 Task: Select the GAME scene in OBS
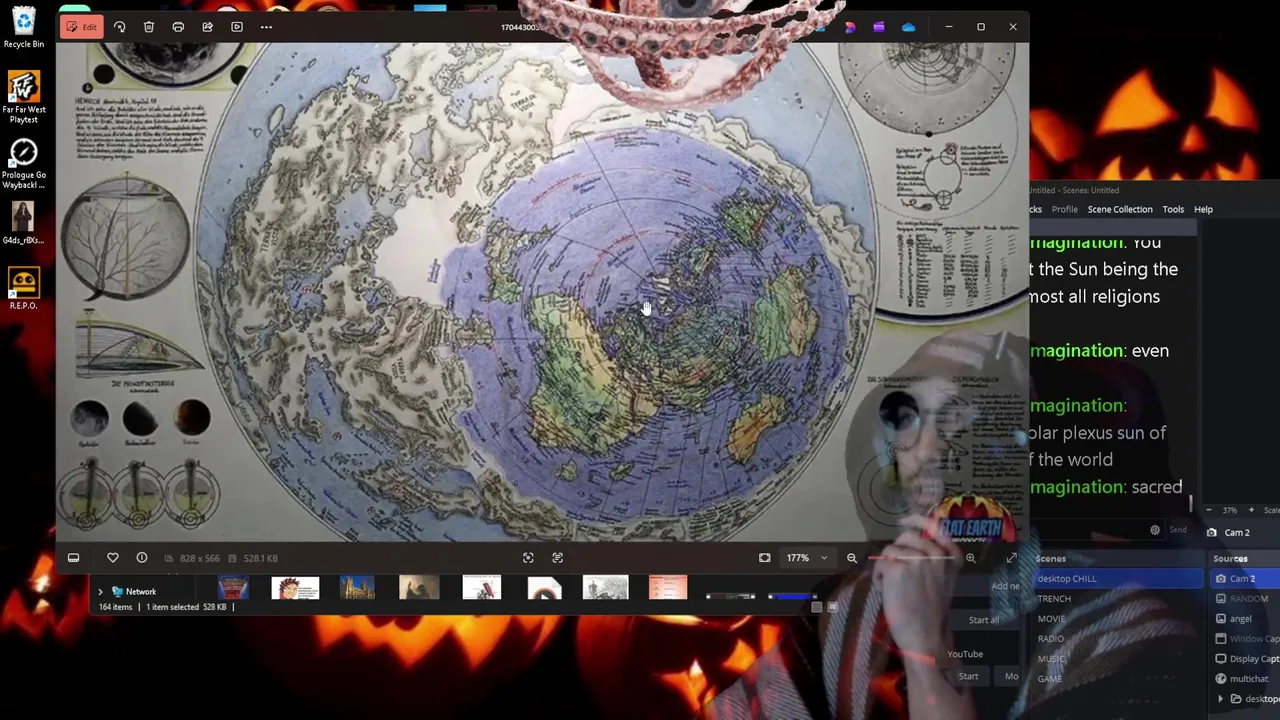tap(1117, 678)
